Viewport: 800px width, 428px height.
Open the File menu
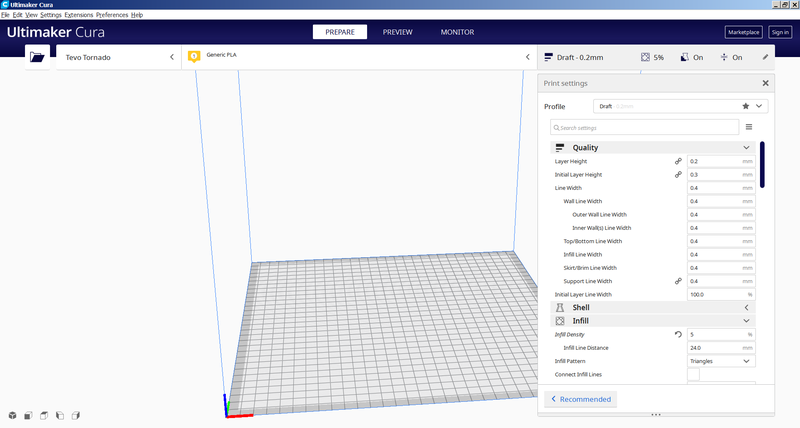click(5, 15)
